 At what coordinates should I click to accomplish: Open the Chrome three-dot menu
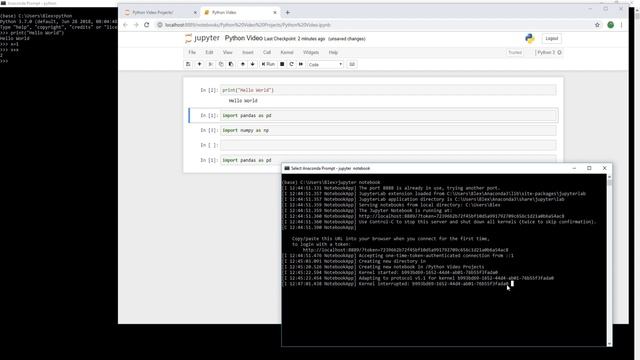pyautogui.click(x=622, y=25)
